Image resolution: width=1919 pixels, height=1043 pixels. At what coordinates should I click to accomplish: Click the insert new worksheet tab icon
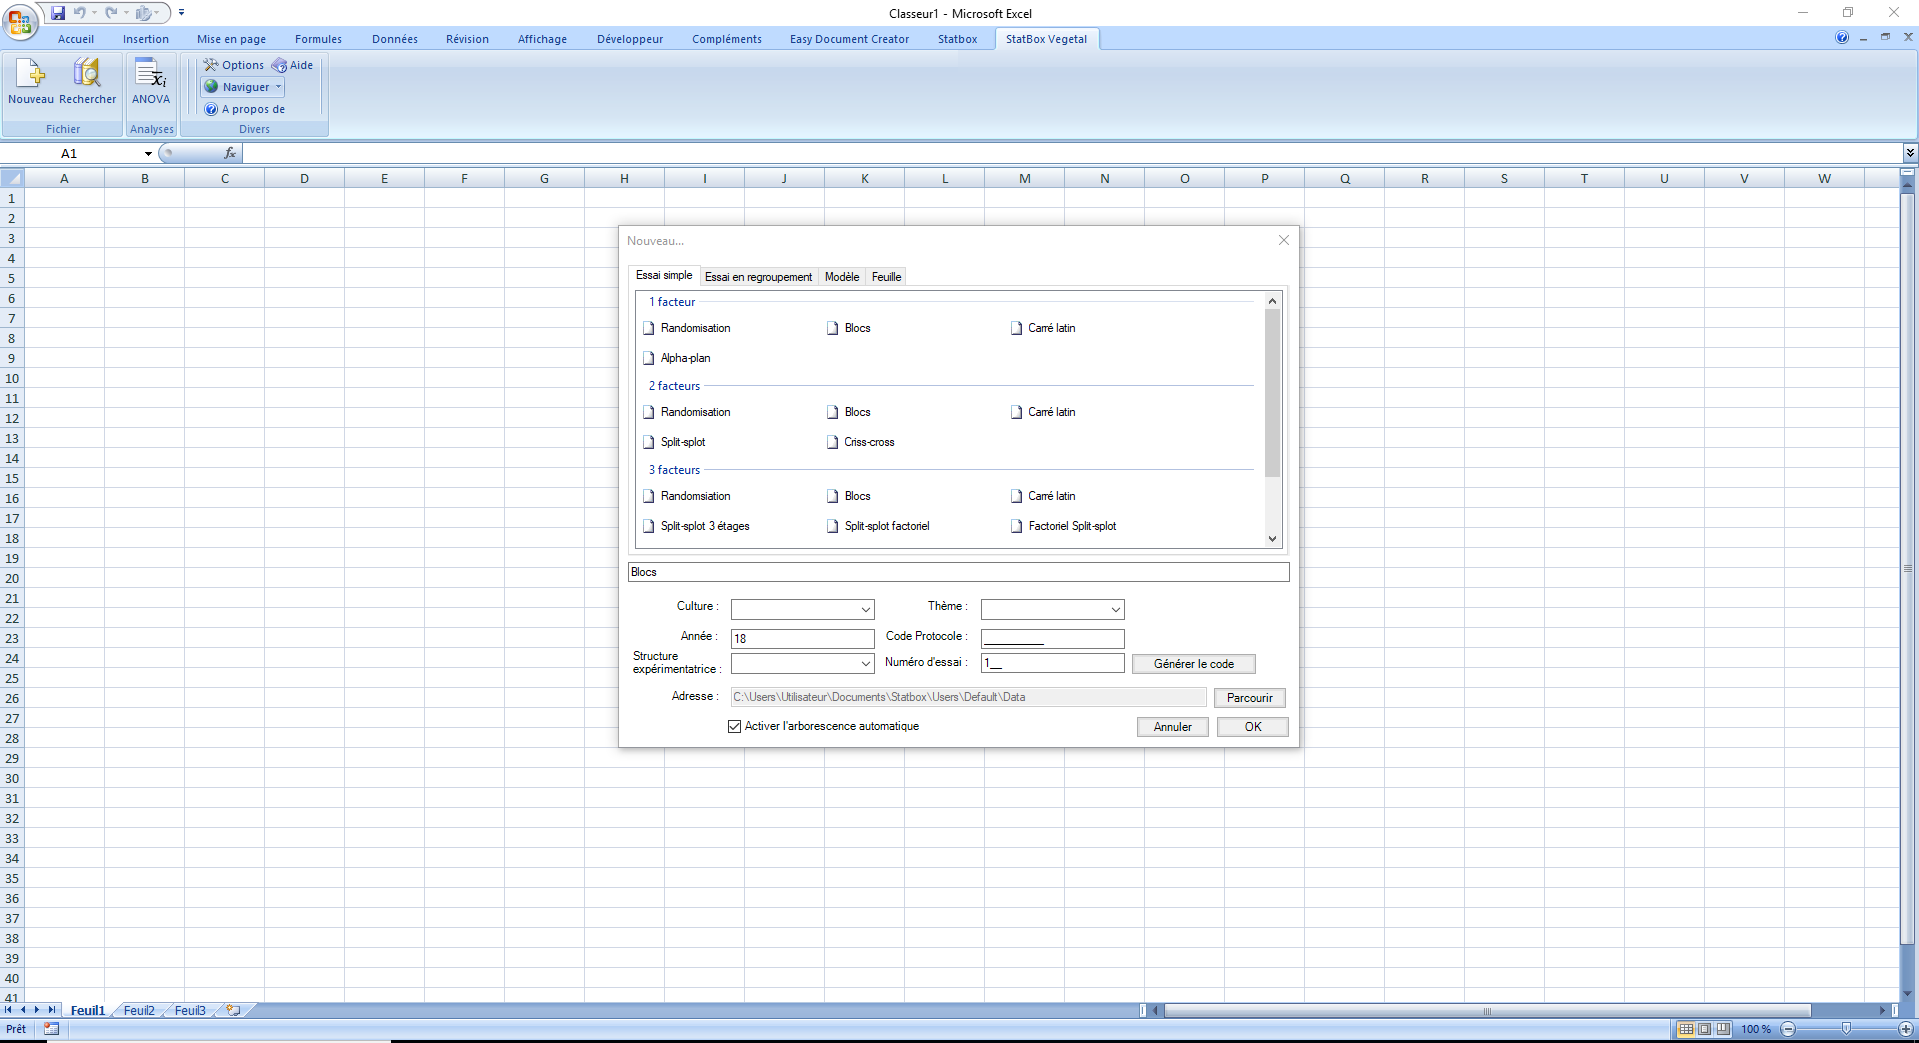coord(233,1010)
